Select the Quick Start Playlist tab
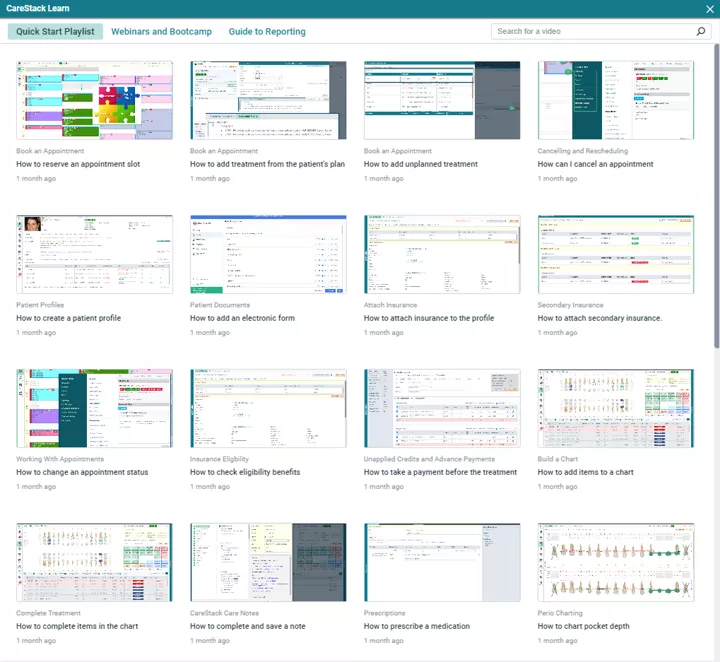This screenshot has height=662, width=720. click(x=55, y=31)
